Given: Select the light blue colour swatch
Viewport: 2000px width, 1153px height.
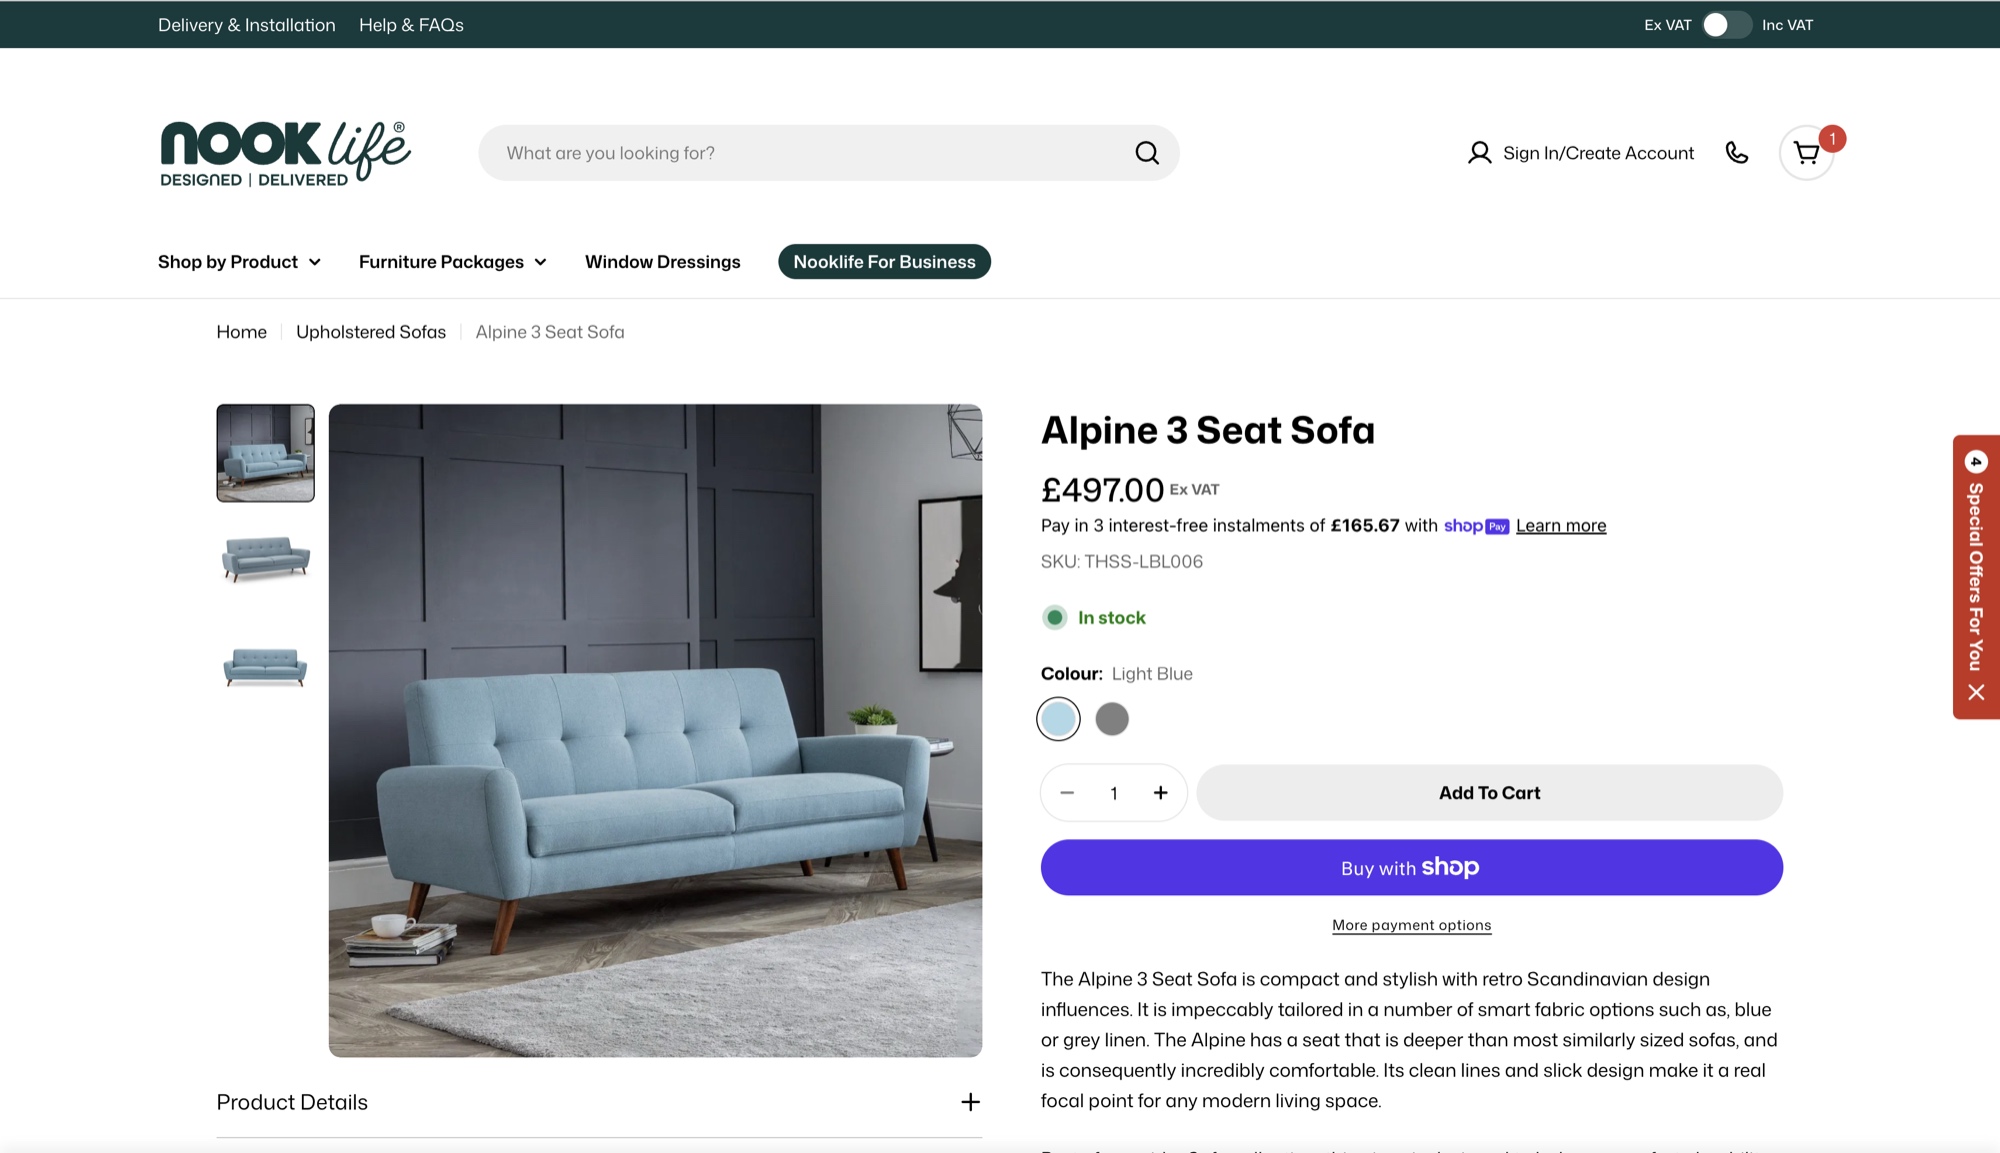Looking at the screenshot, I should click(x=1058, y=719).
